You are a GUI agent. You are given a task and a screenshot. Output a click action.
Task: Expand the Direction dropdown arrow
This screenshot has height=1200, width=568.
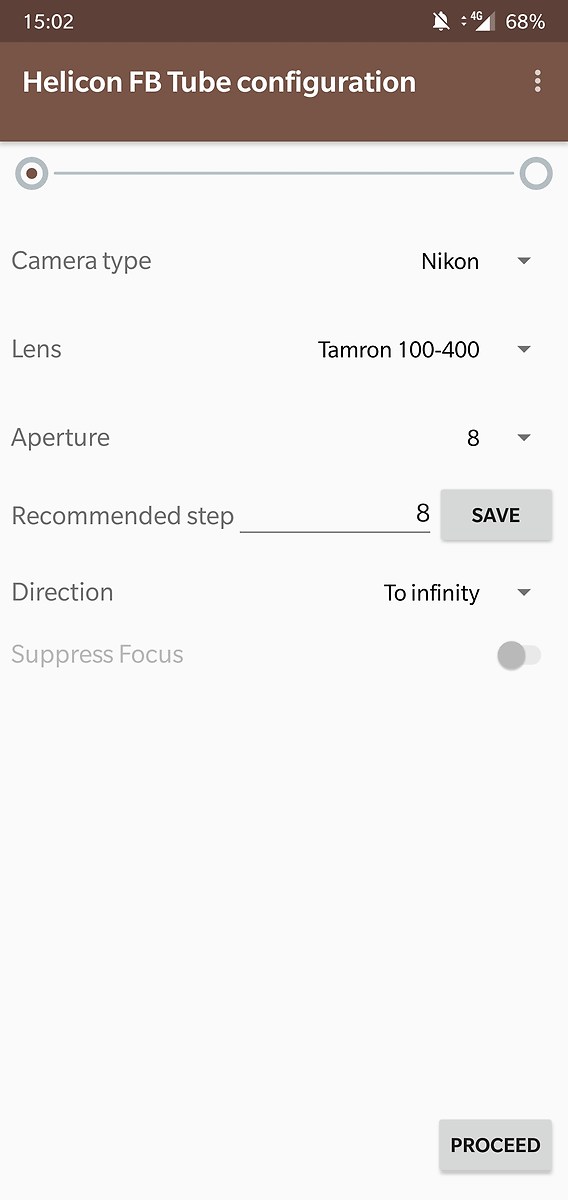click(524, 593)
